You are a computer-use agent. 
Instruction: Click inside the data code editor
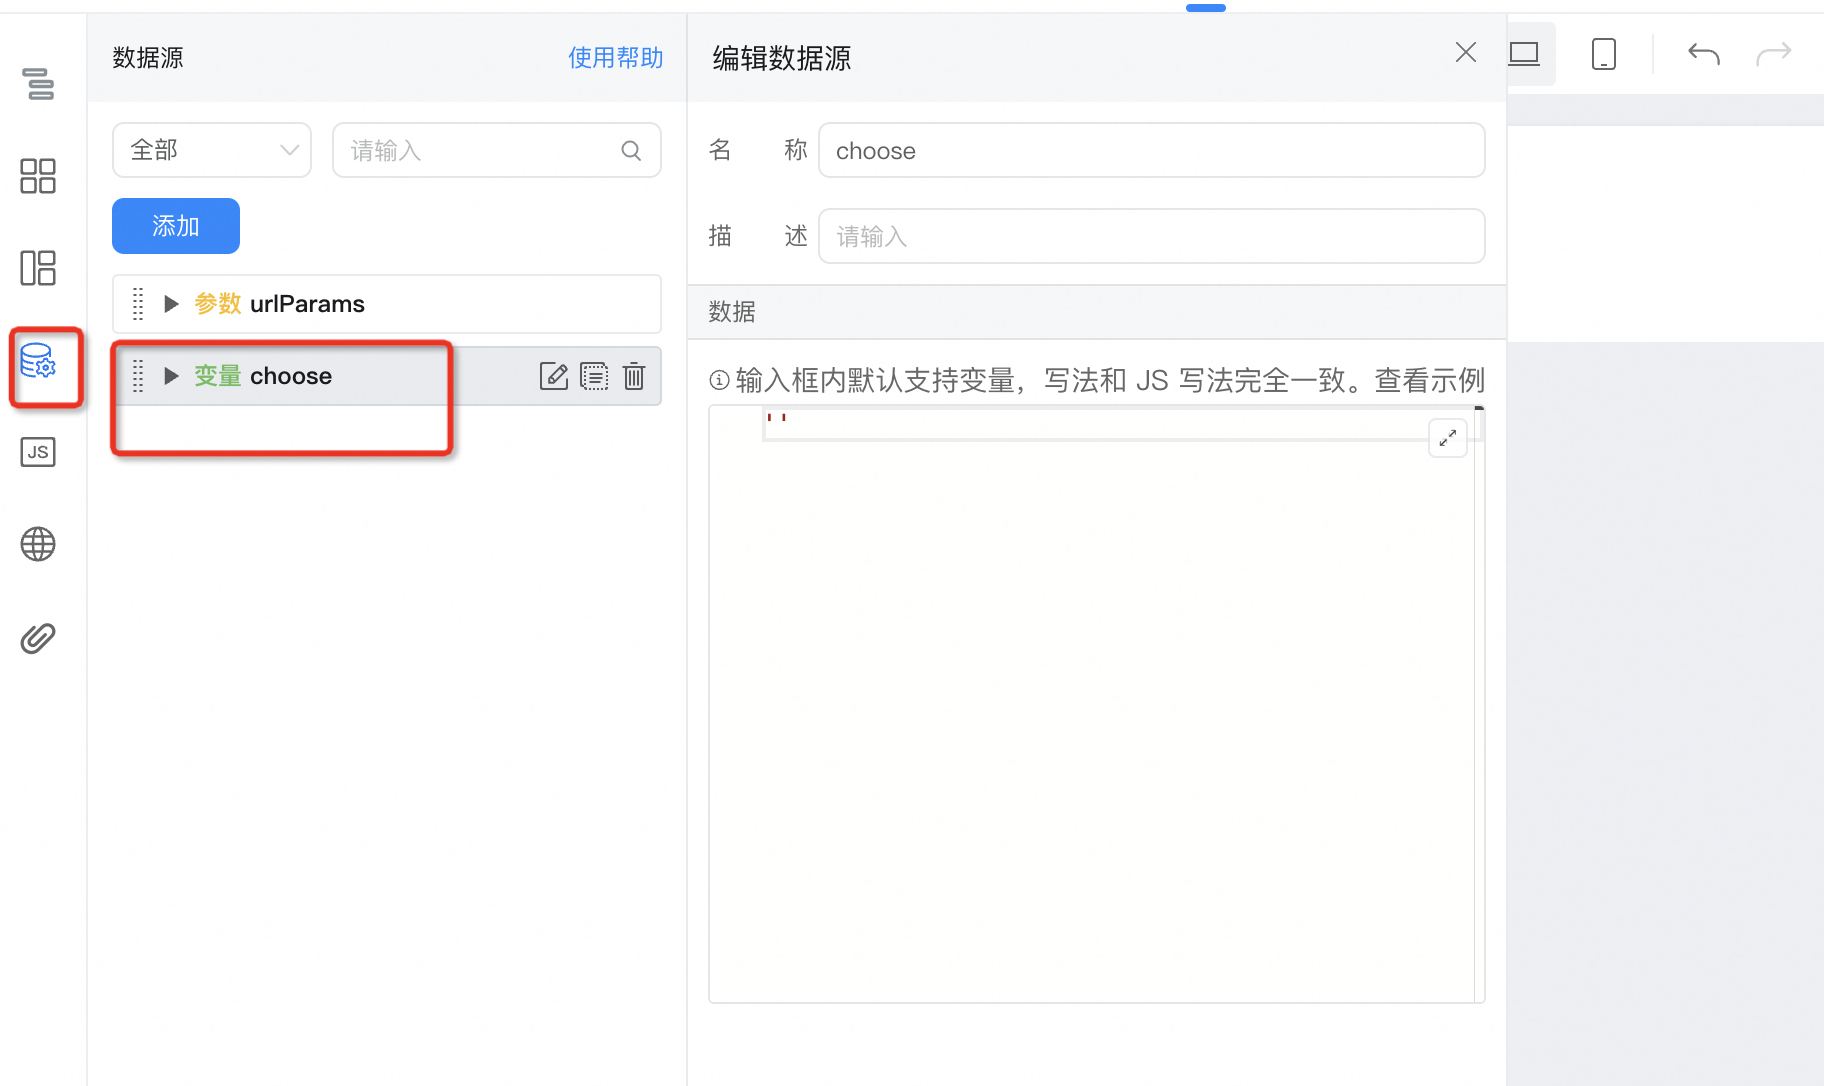pos(1096,704)
